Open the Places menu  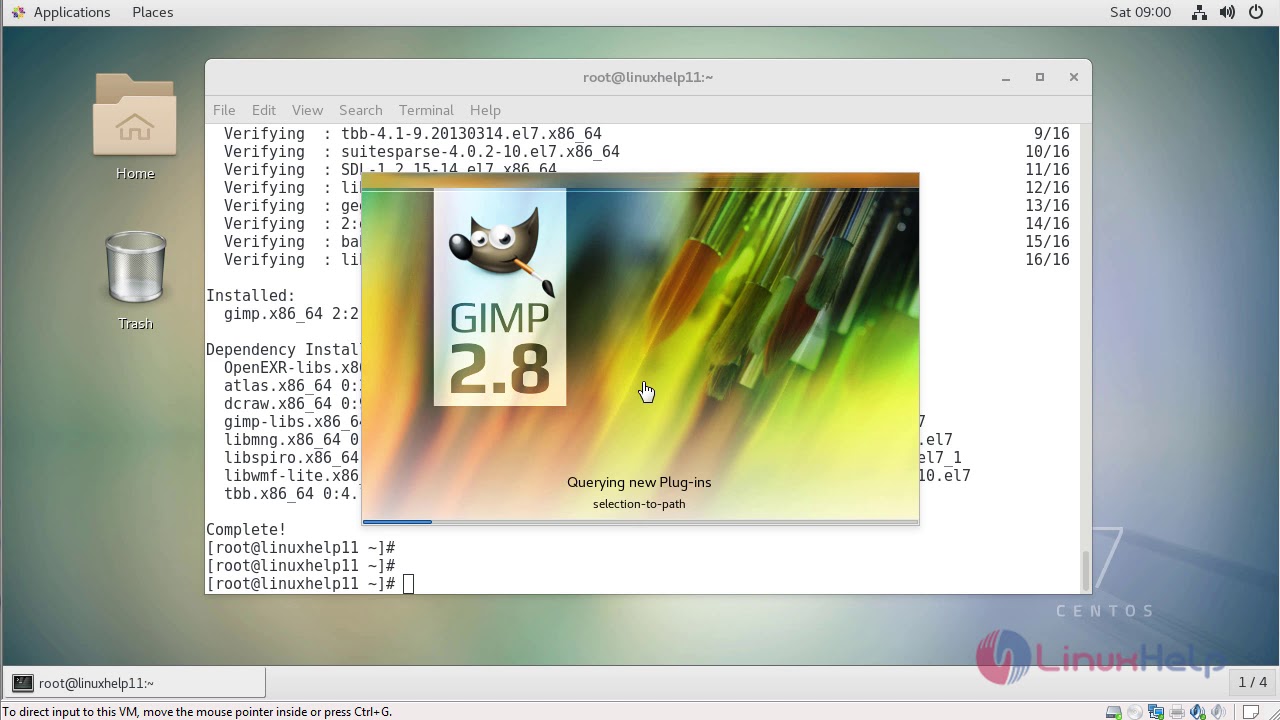(x=152, y=12)
